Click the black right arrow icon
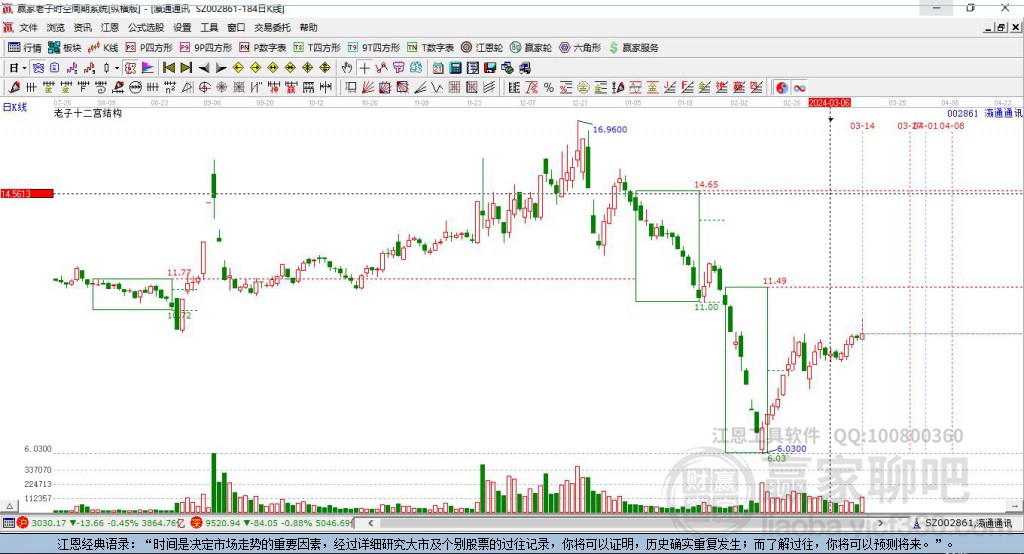Image resolution: width=1024 pixels, height=554 pixels. pyautogui.click(x=221, y=68)
